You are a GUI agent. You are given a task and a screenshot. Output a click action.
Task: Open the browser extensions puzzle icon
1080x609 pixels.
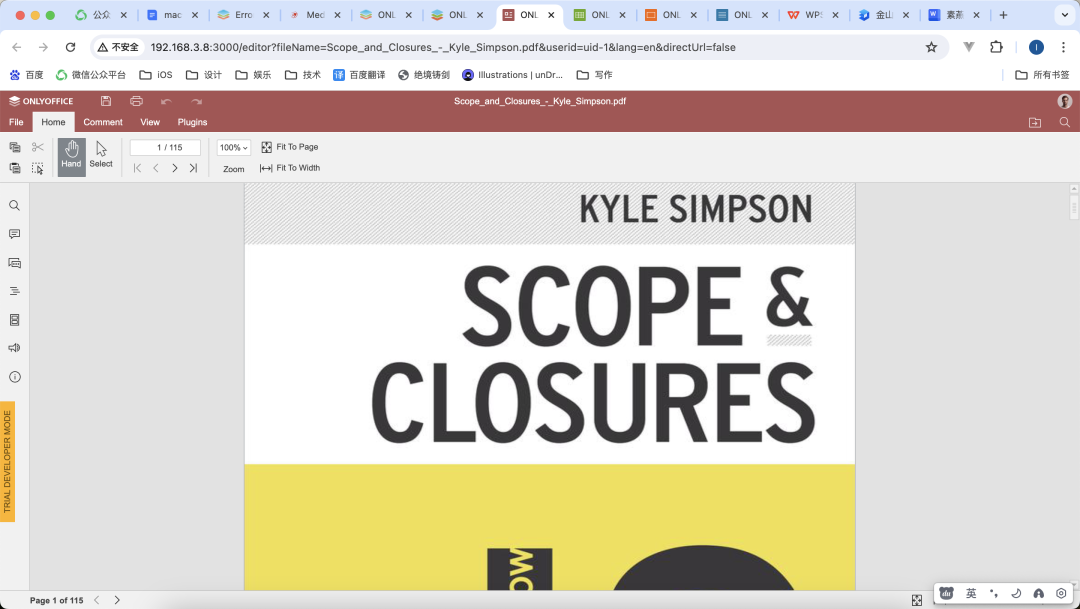coord(996,47)
